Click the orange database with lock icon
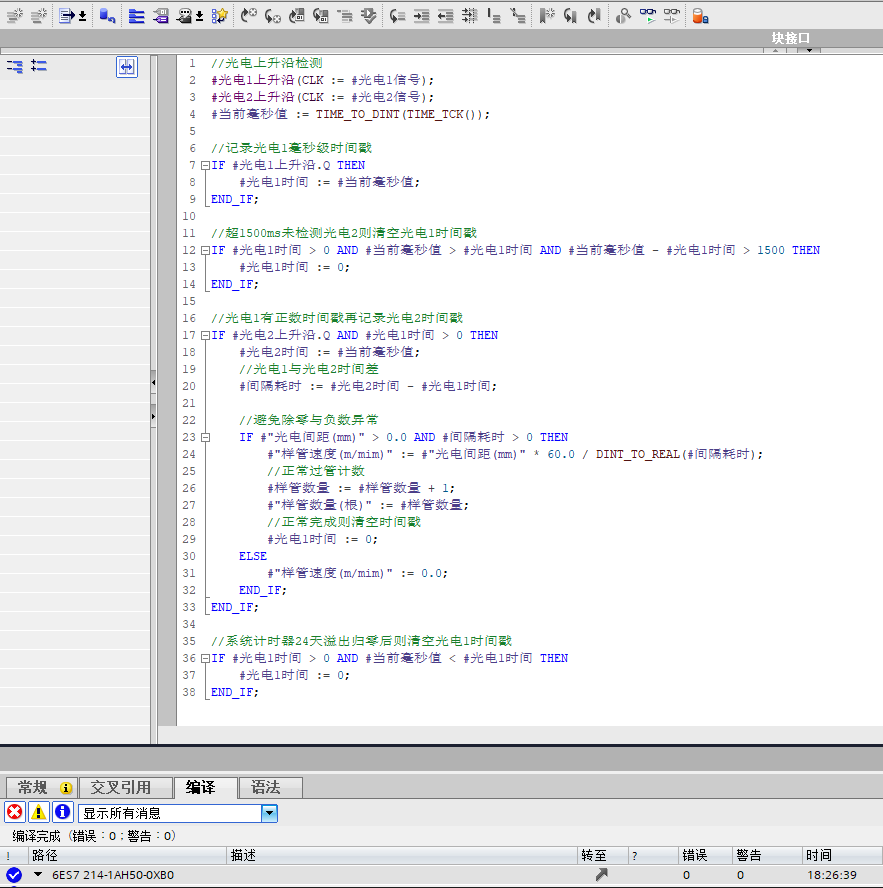Screen dimensions: 883x888 [701, 16]
